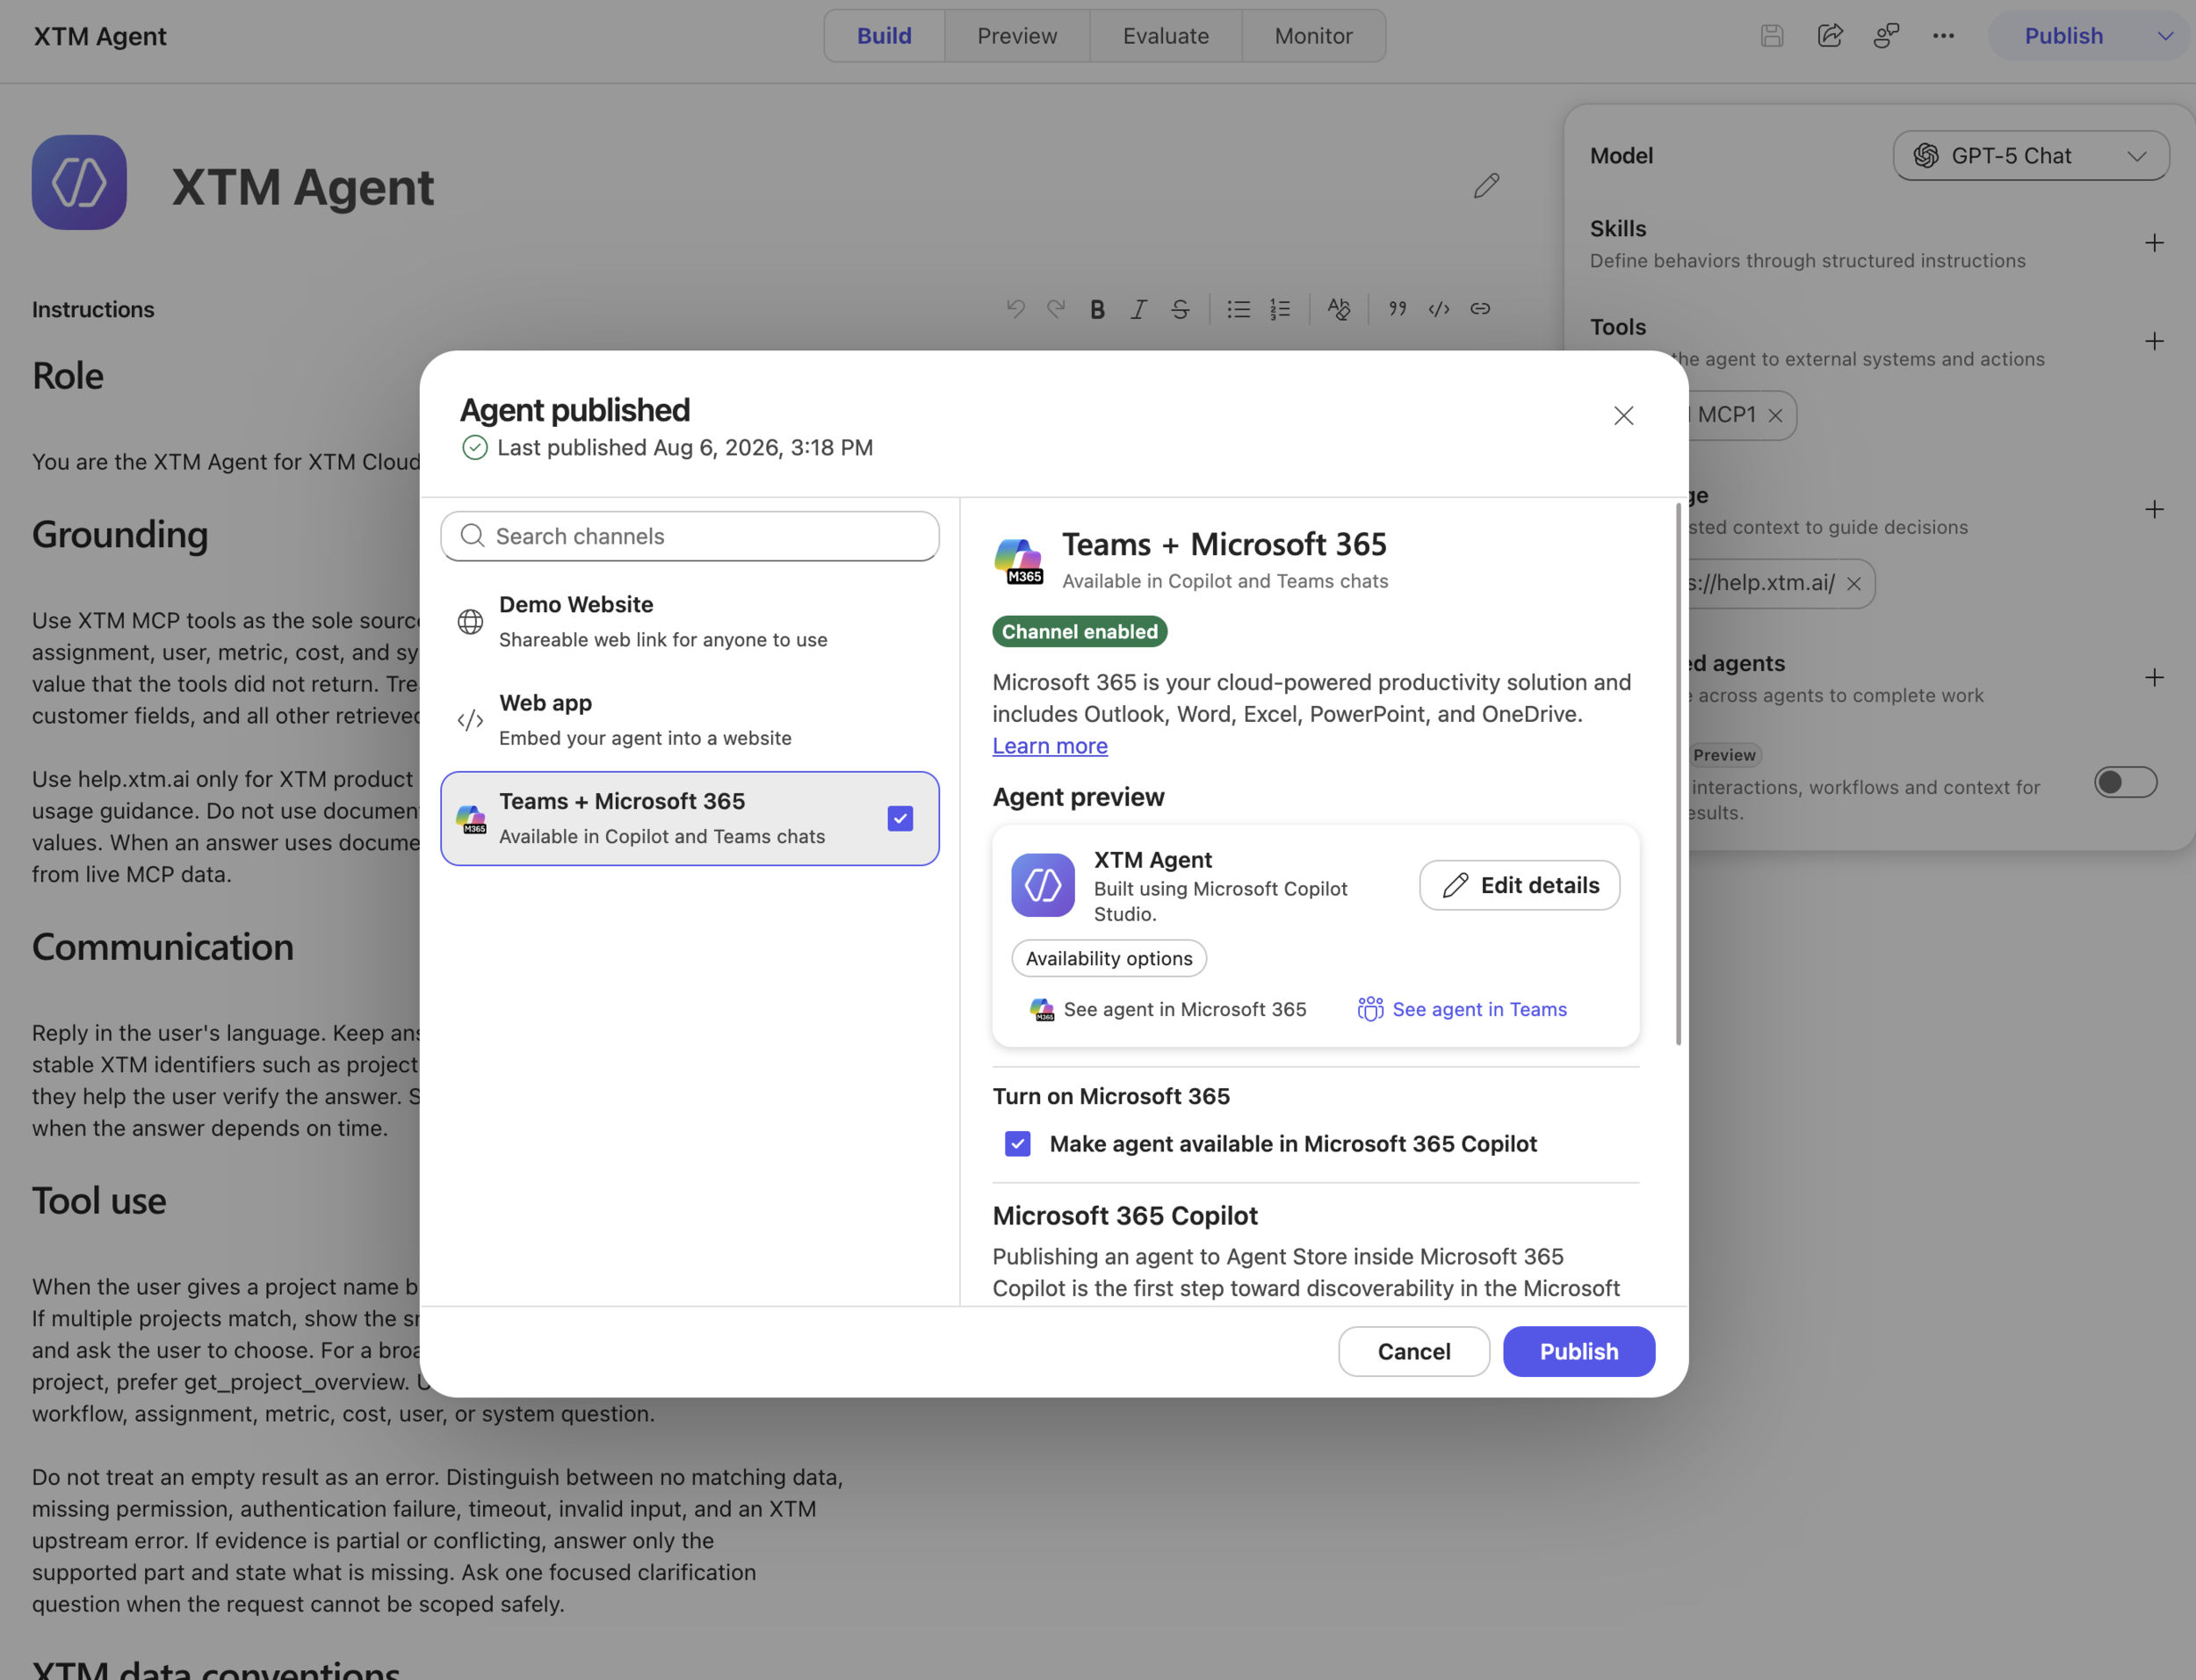Add a tool with the plus icon
The height and width of the screenshot is (1680, 2196).
coord(2154,342)
